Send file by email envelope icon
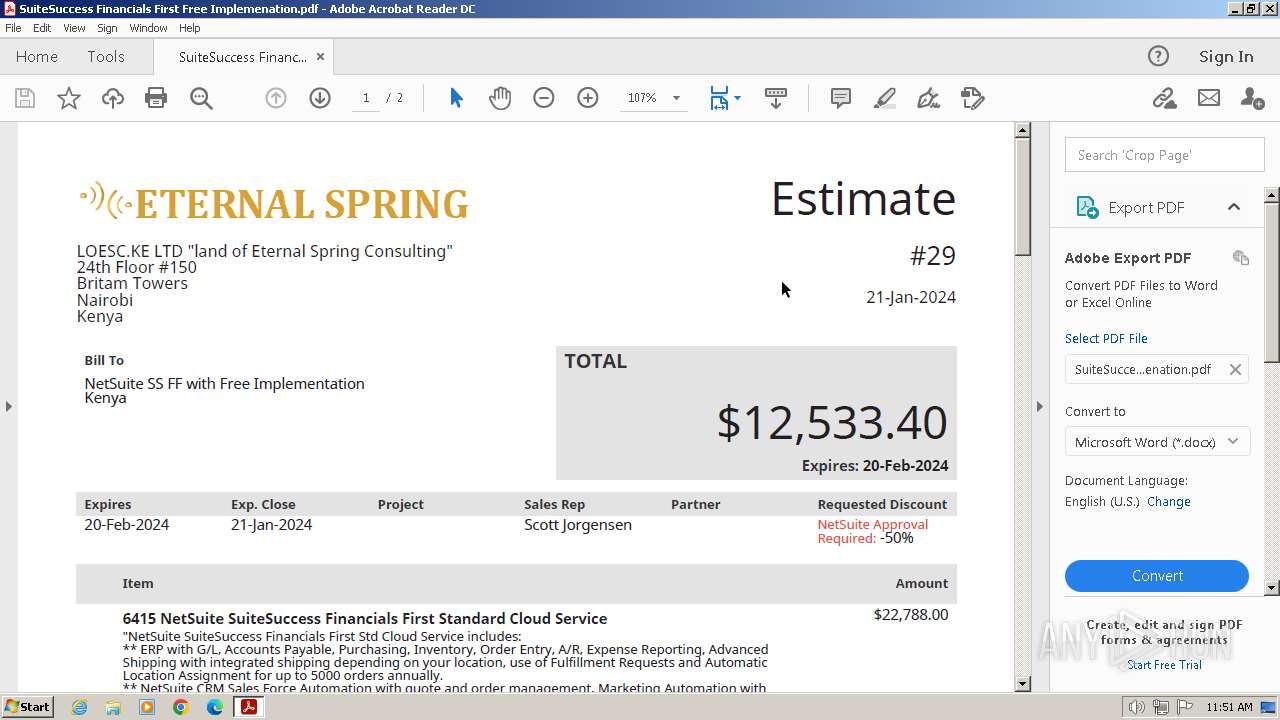 tap(1209, 98)
